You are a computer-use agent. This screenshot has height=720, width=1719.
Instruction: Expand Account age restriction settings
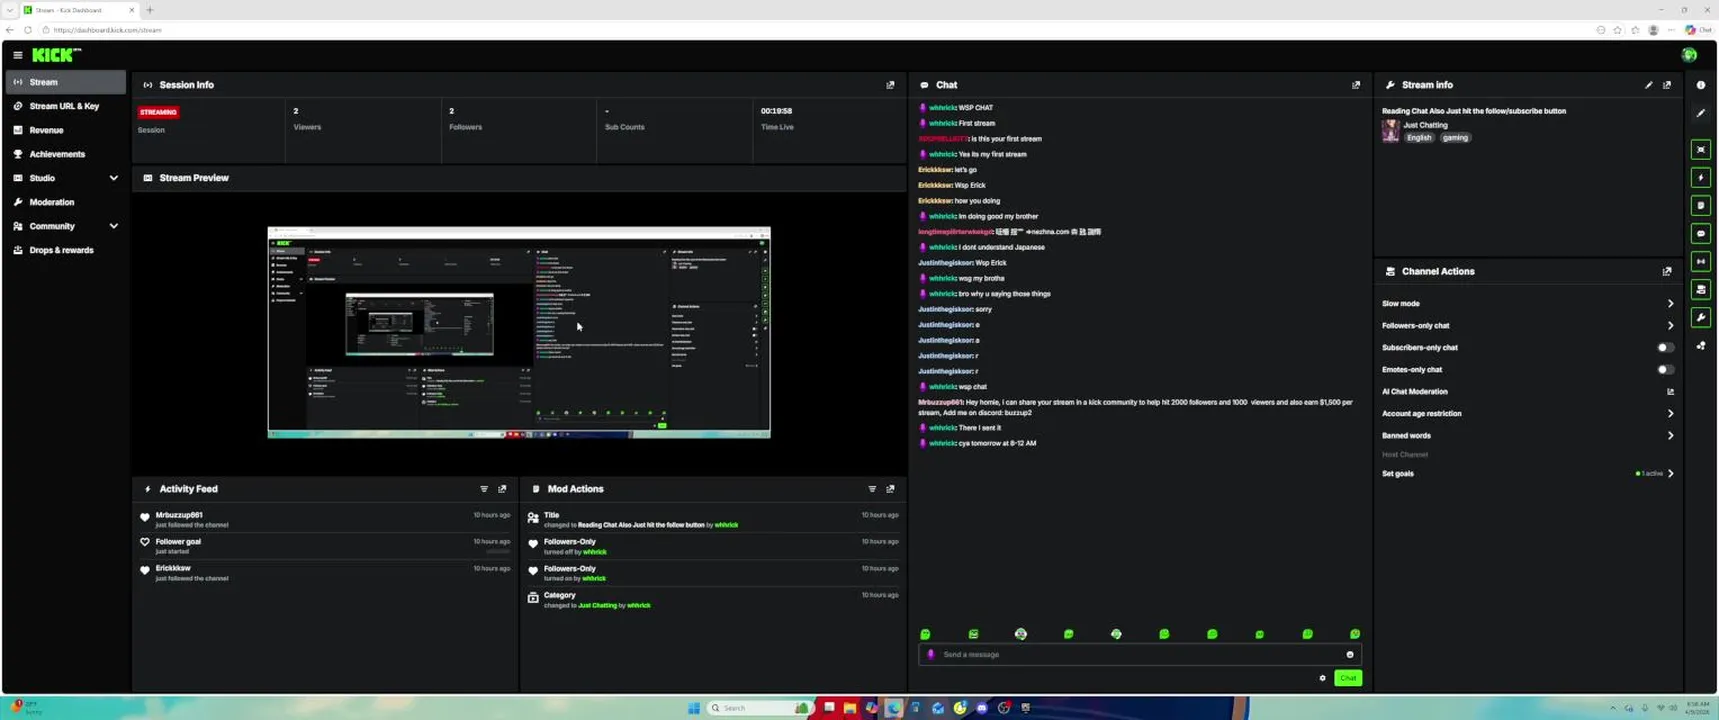(x=1670, y=414)
